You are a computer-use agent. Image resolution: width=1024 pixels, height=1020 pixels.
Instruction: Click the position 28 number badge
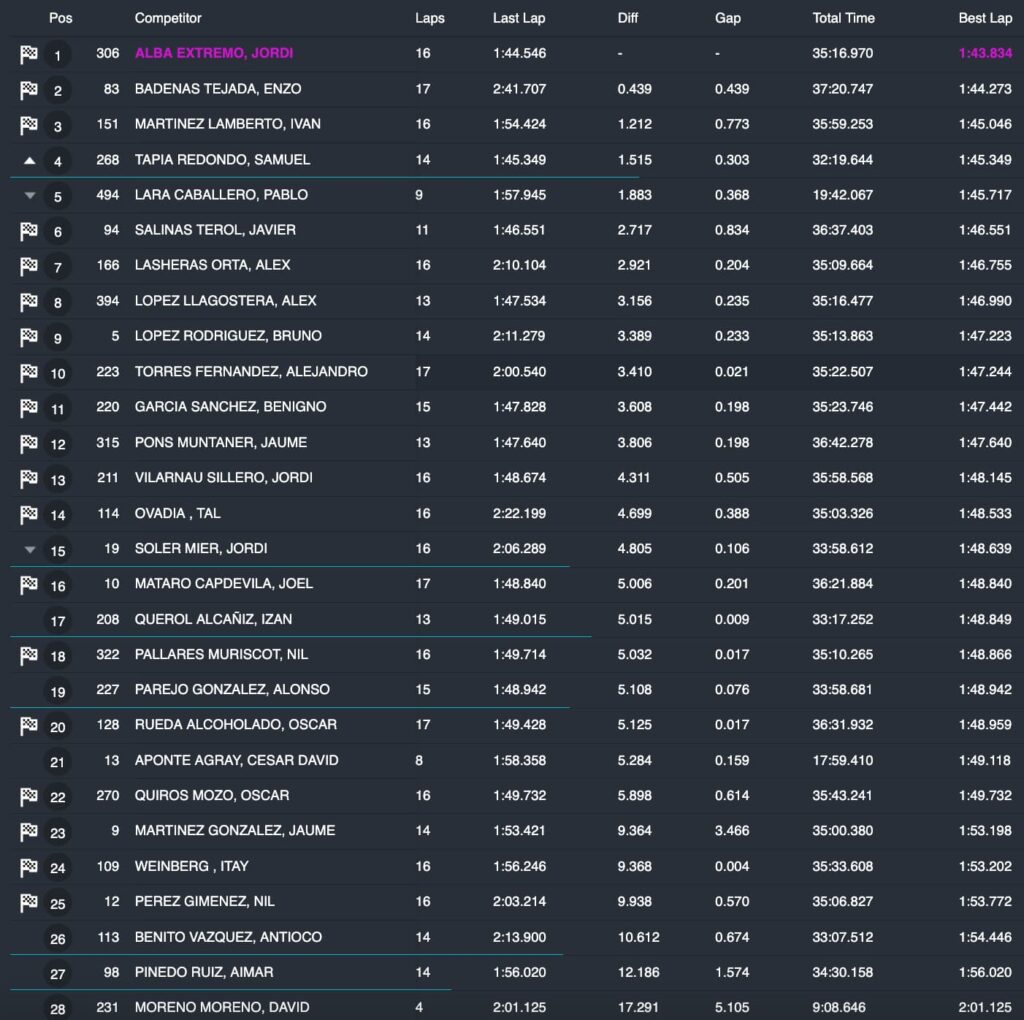58,1008
